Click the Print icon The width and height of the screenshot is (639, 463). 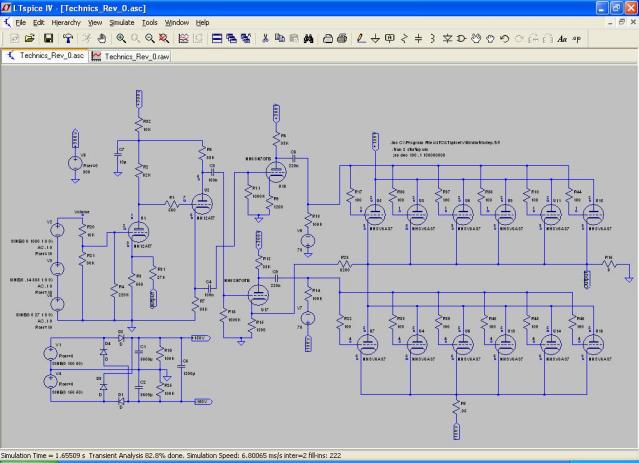(342, 39)
